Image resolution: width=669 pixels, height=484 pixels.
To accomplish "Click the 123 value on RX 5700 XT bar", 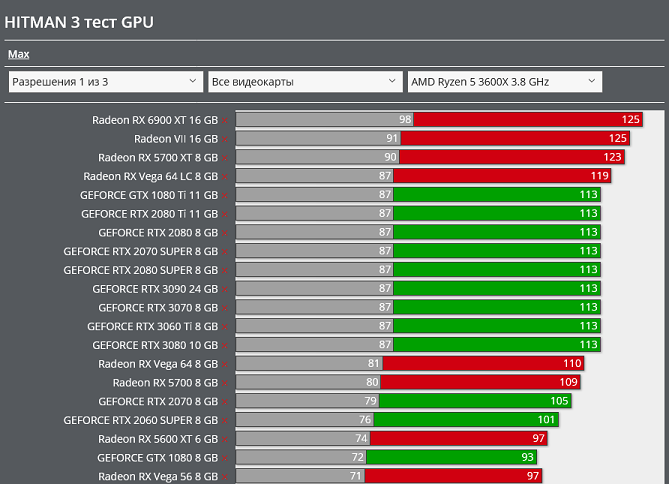I will pos(612,157).
